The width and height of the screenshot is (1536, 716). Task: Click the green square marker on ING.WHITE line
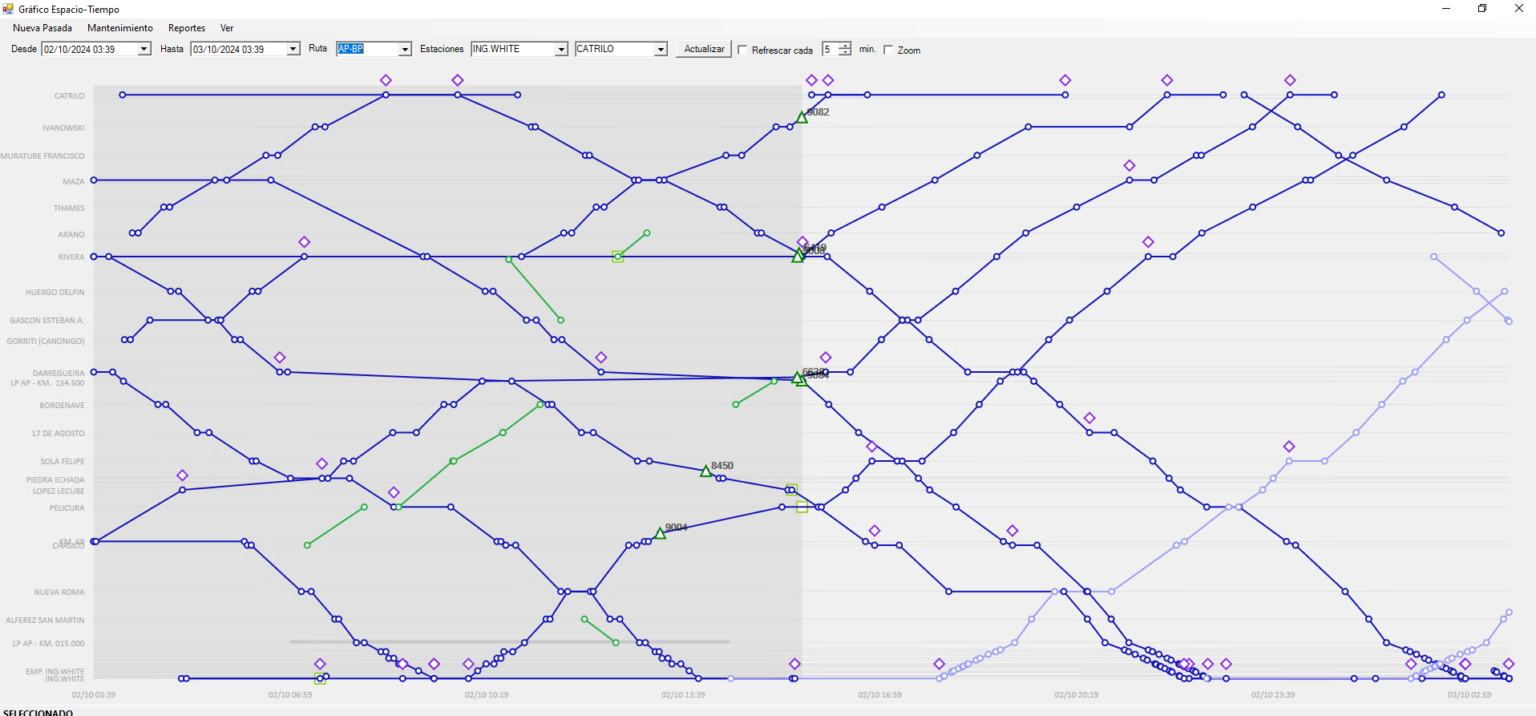[x=320, y=679]
